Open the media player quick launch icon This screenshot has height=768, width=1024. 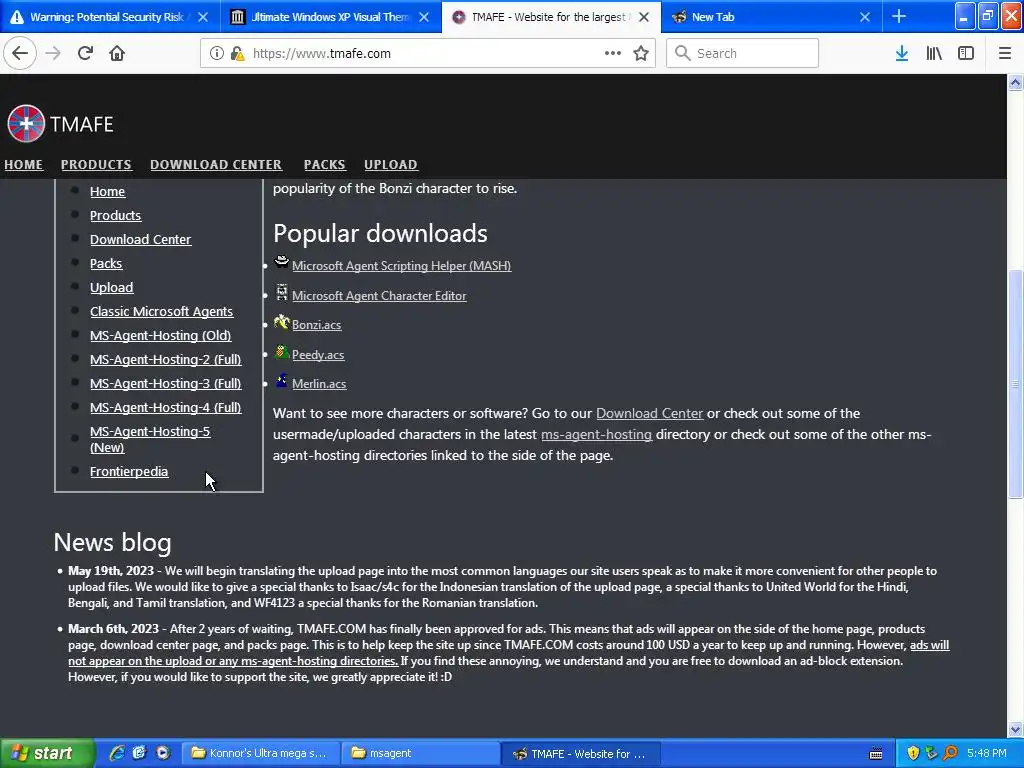(x=163, y=753)
